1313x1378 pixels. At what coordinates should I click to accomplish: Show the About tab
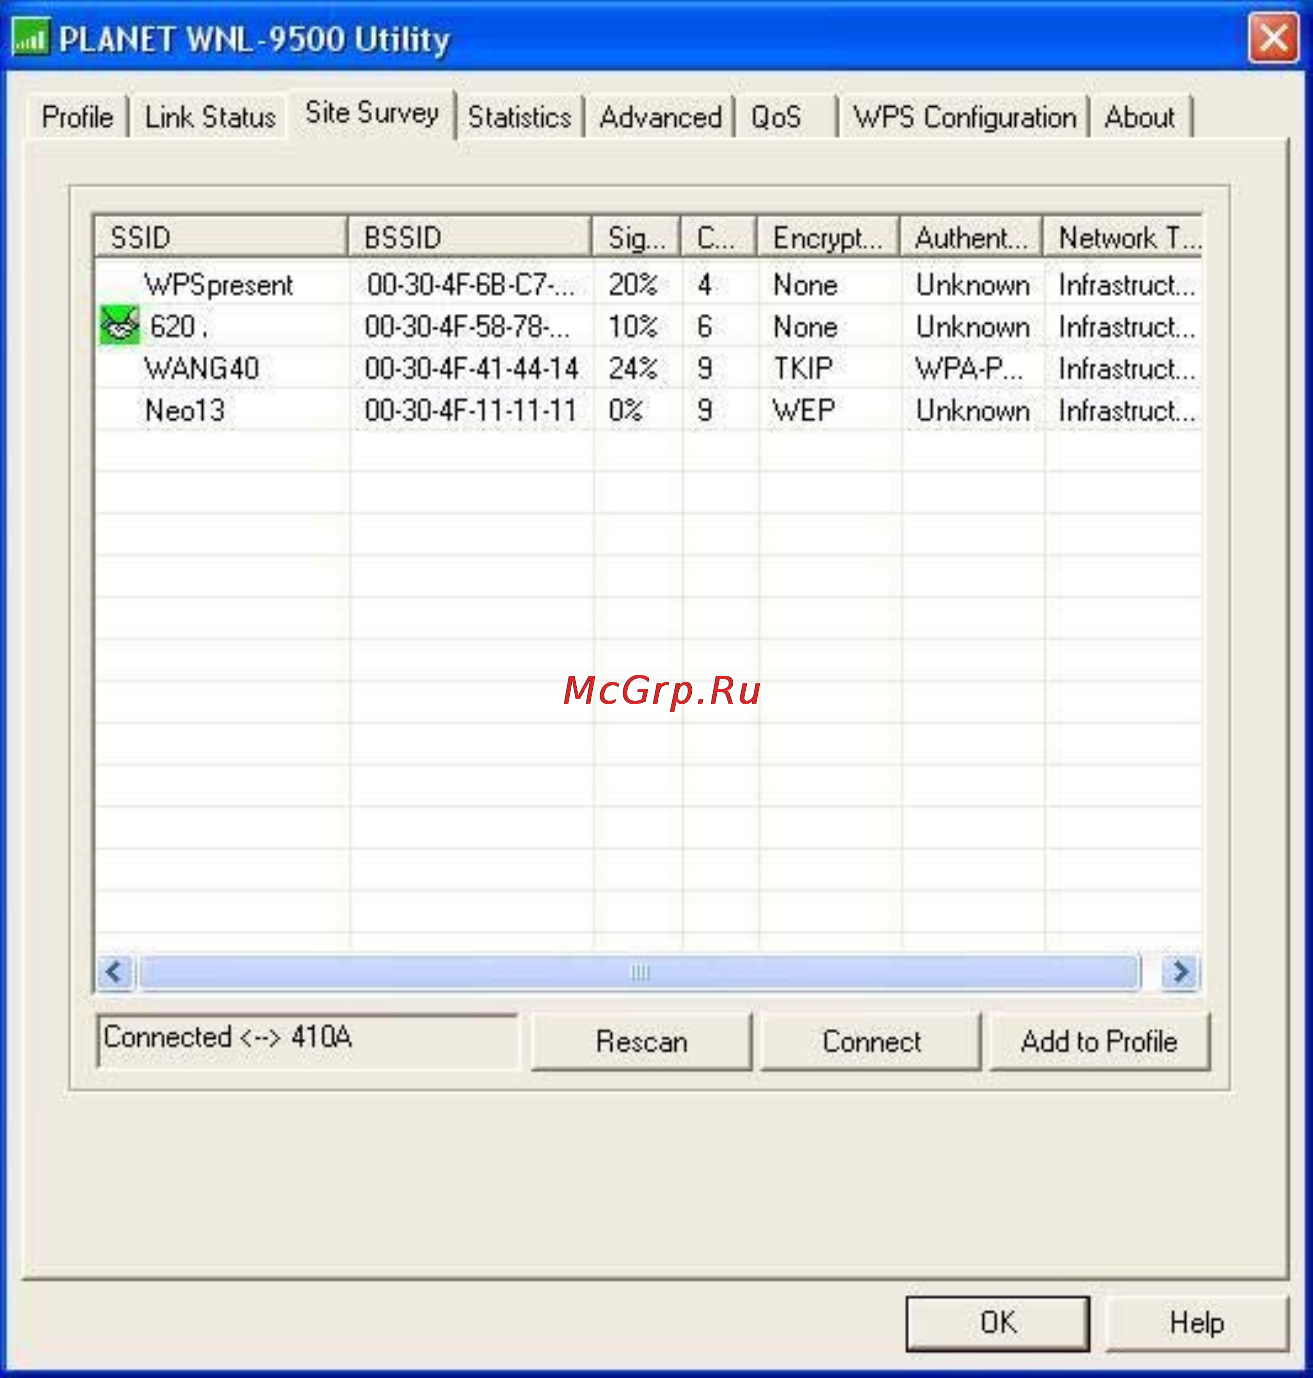click(1139, 117)
